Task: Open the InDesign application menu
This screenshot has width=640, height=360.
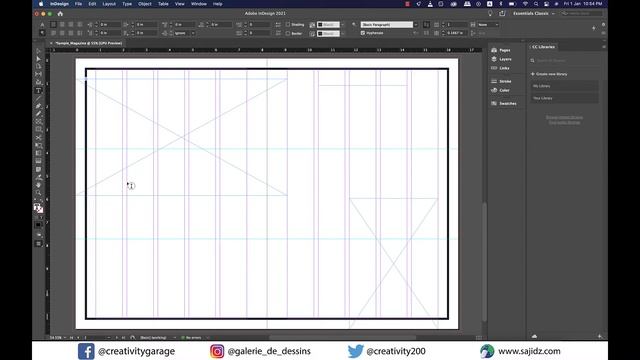Action: [59, 4]
